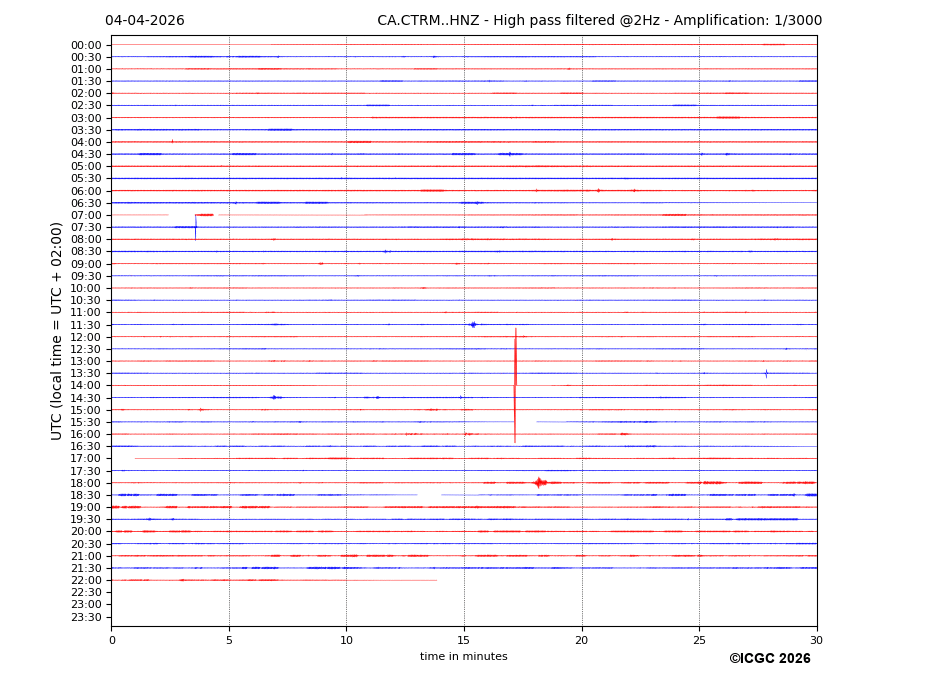Click the small blue spike on the 13:30 trace
Image resolution: width=927 pixels, height=696 pixels.
pyautogui.click(x=766, y=373)
